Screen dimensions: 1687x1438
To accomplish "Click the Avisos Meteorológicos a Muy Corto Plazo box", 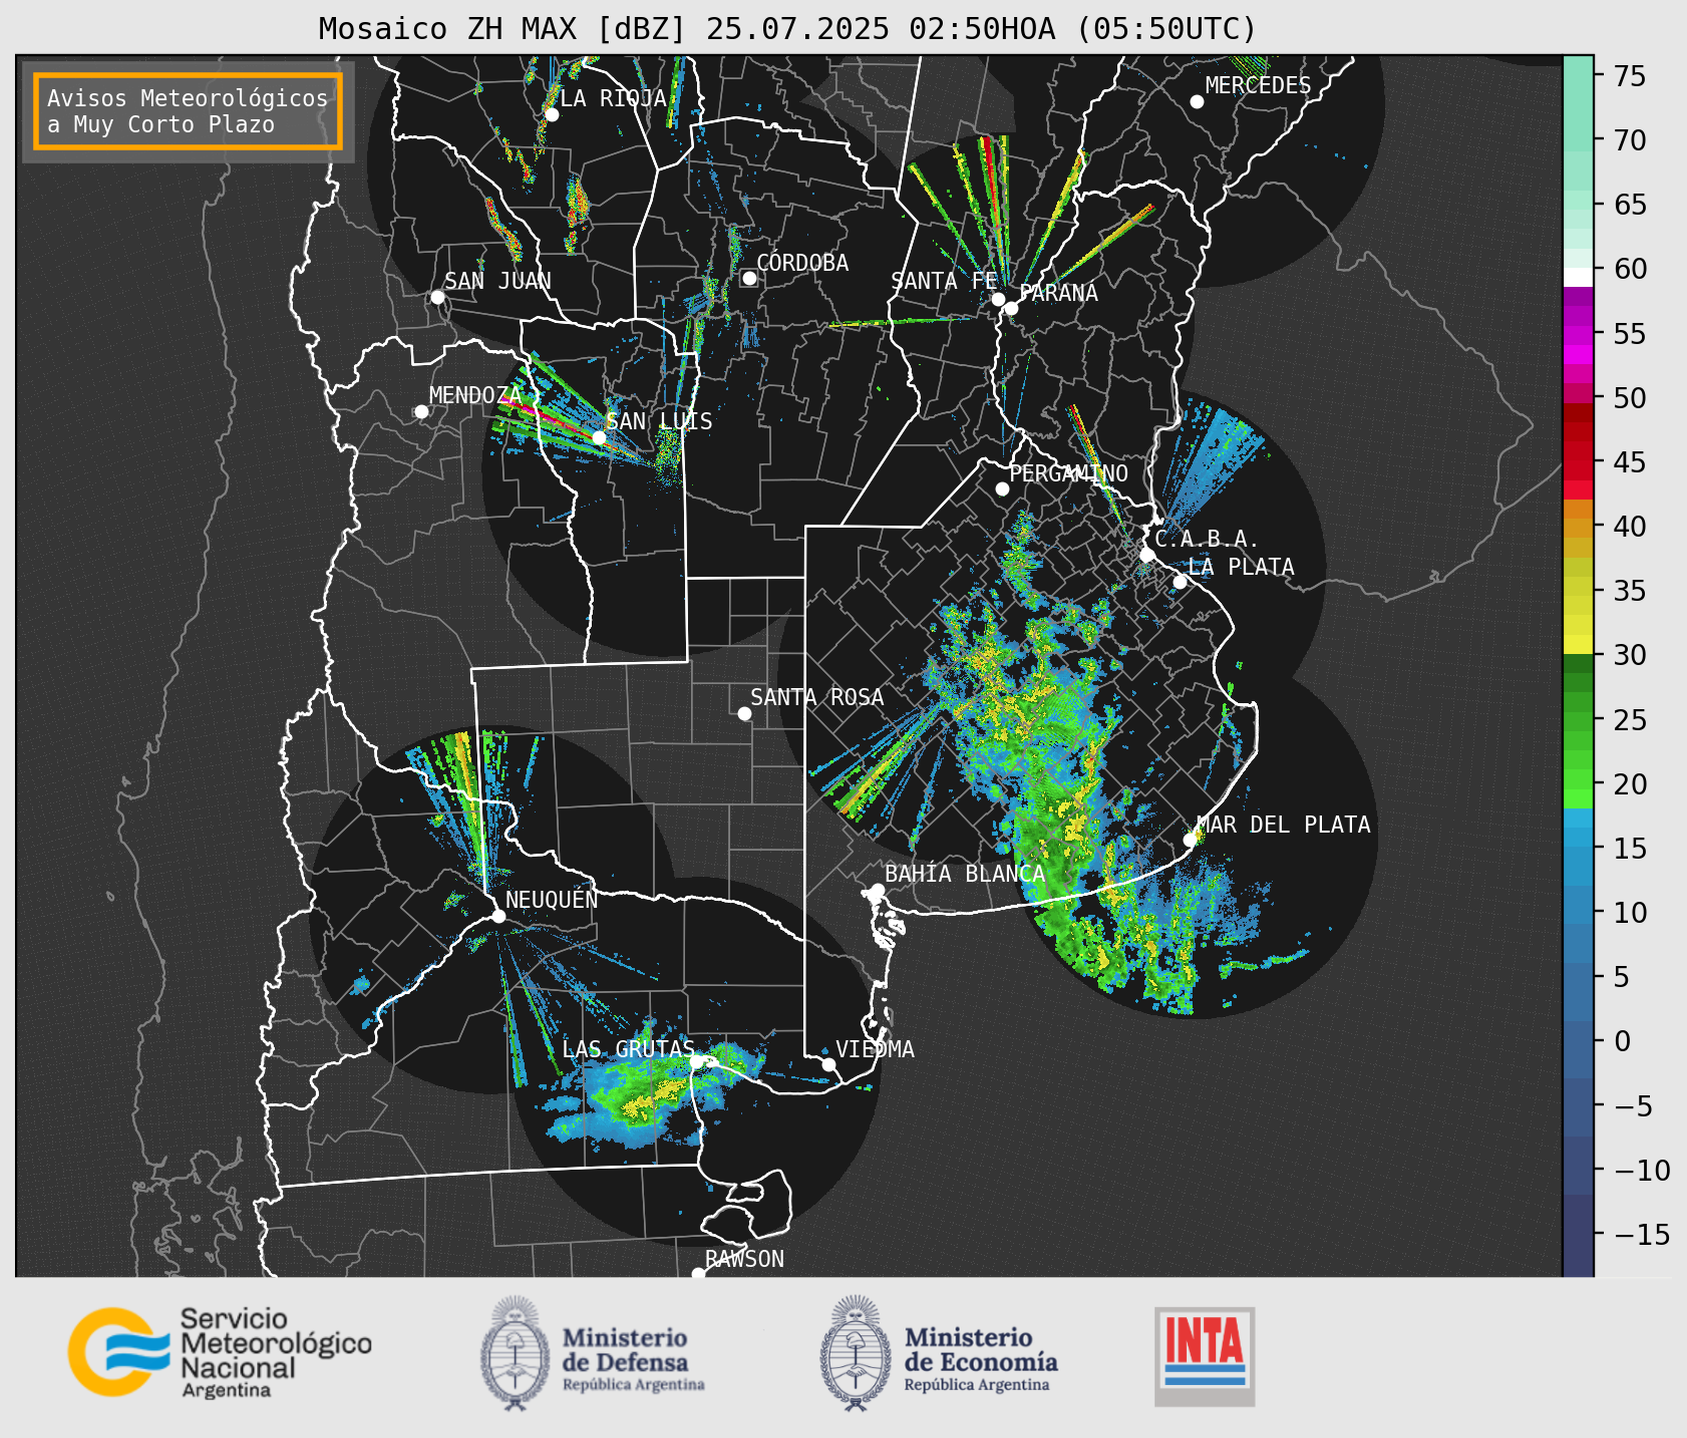I will click(188, 111).
